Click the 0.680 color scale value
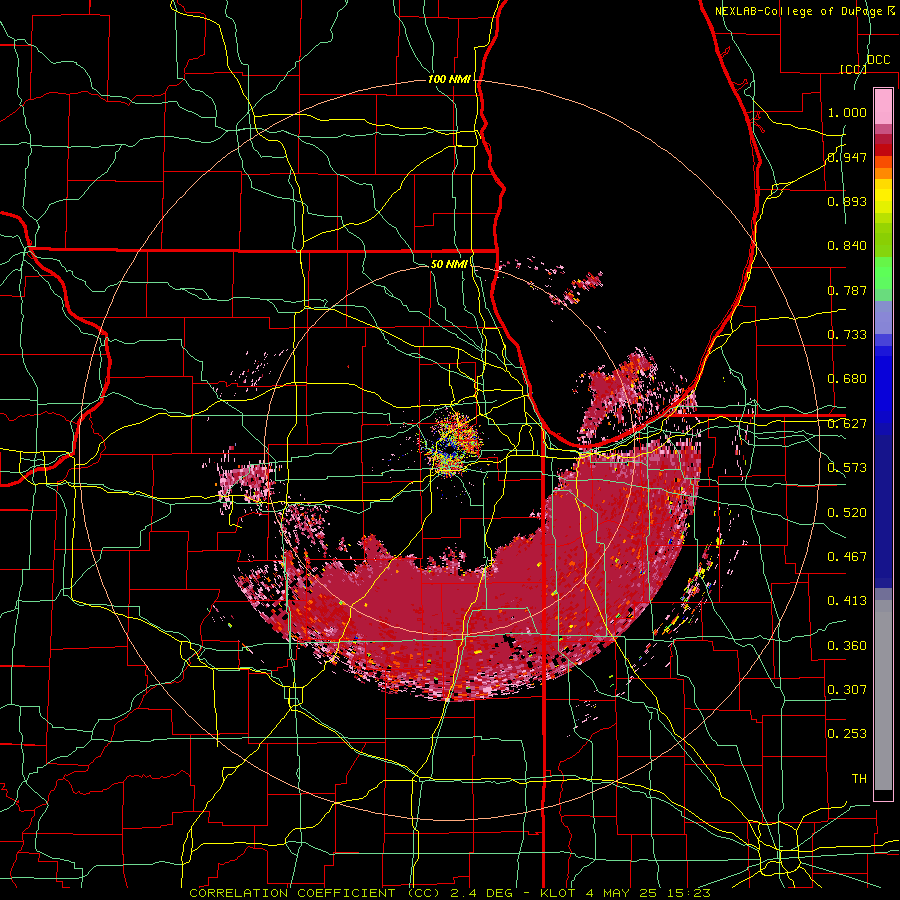This screenshot has width=900, height=900. coord(847,379)
